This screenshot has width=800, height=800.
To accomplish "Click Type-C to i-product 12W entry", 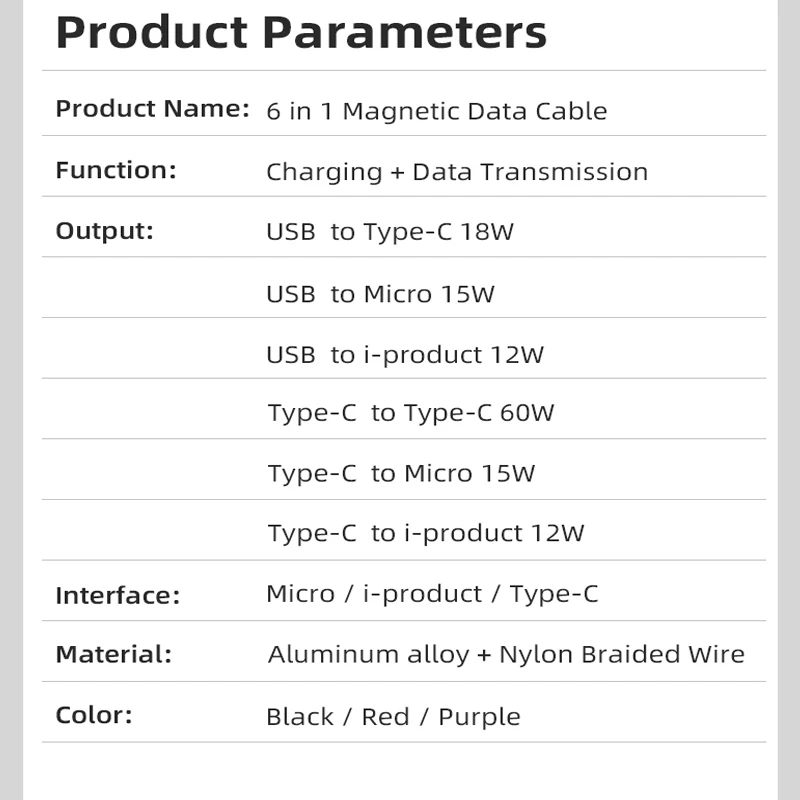I will [425, 533].
